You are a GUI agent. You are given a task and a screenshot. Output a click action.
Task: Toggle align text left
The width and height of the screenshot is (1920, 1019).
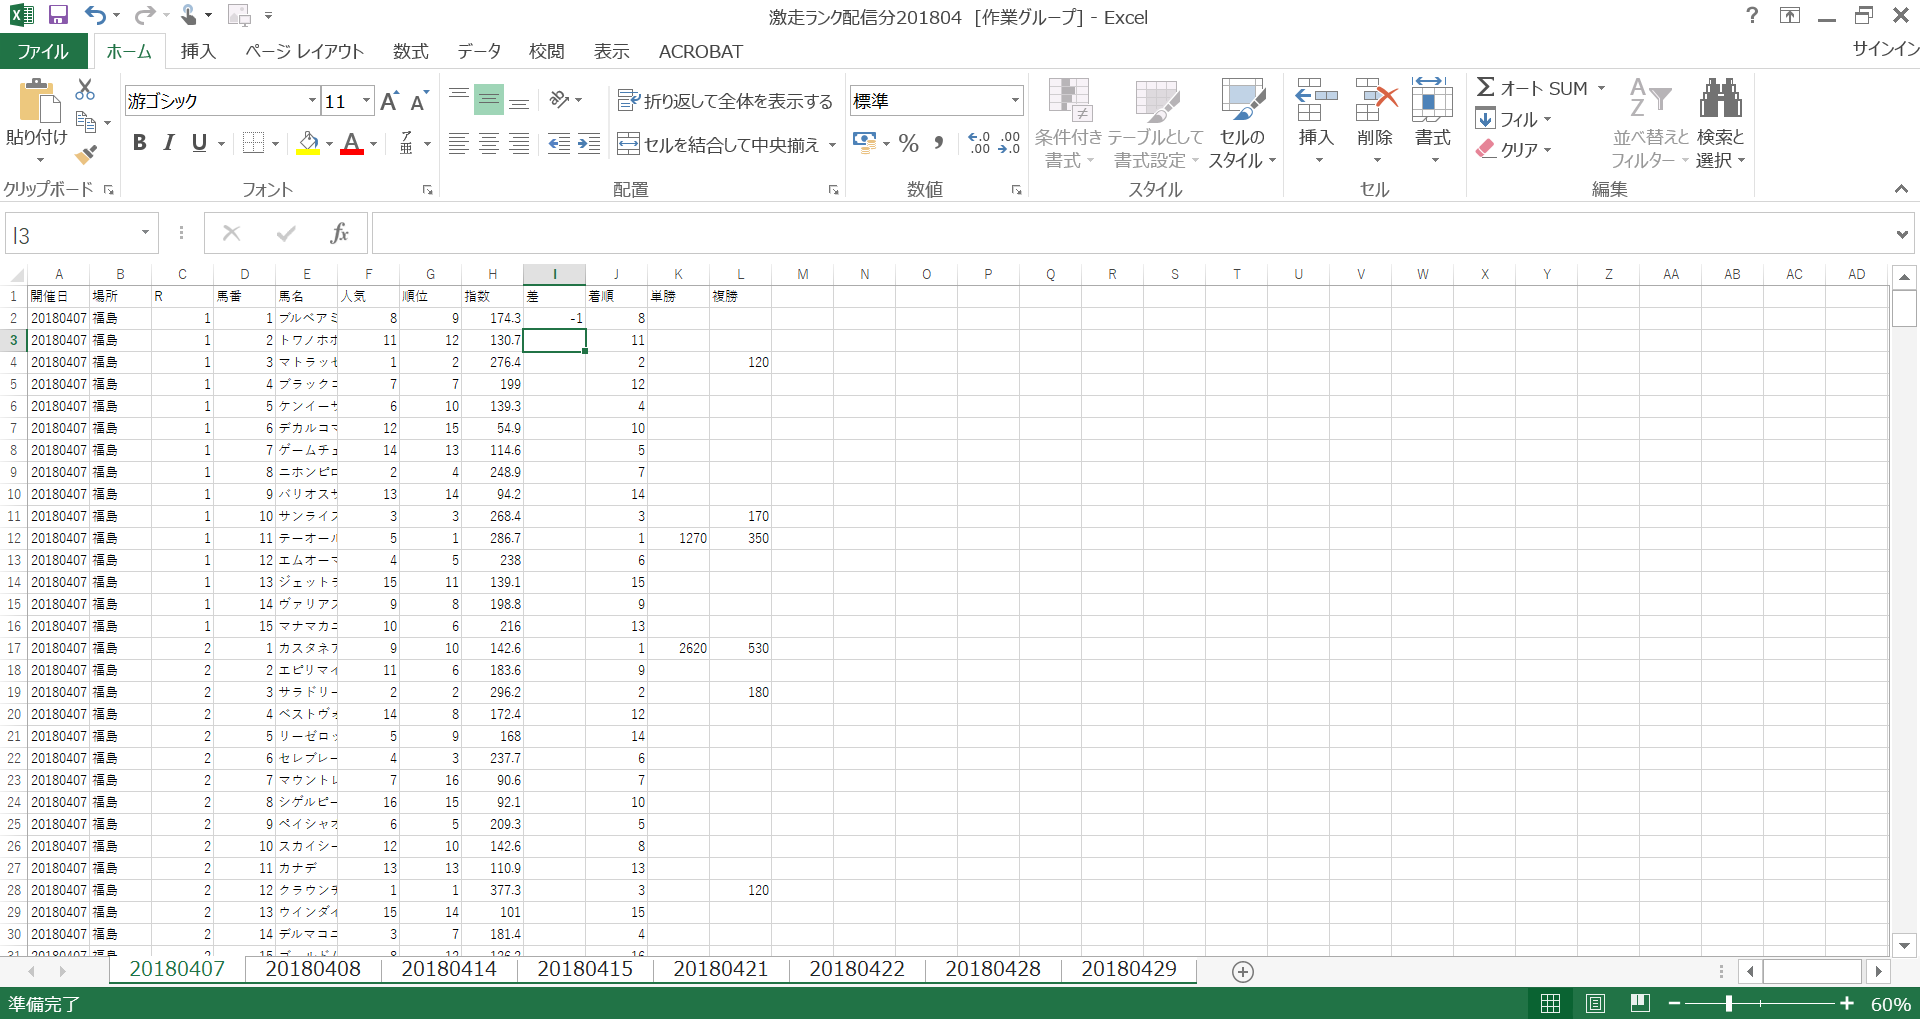[459, 144]
